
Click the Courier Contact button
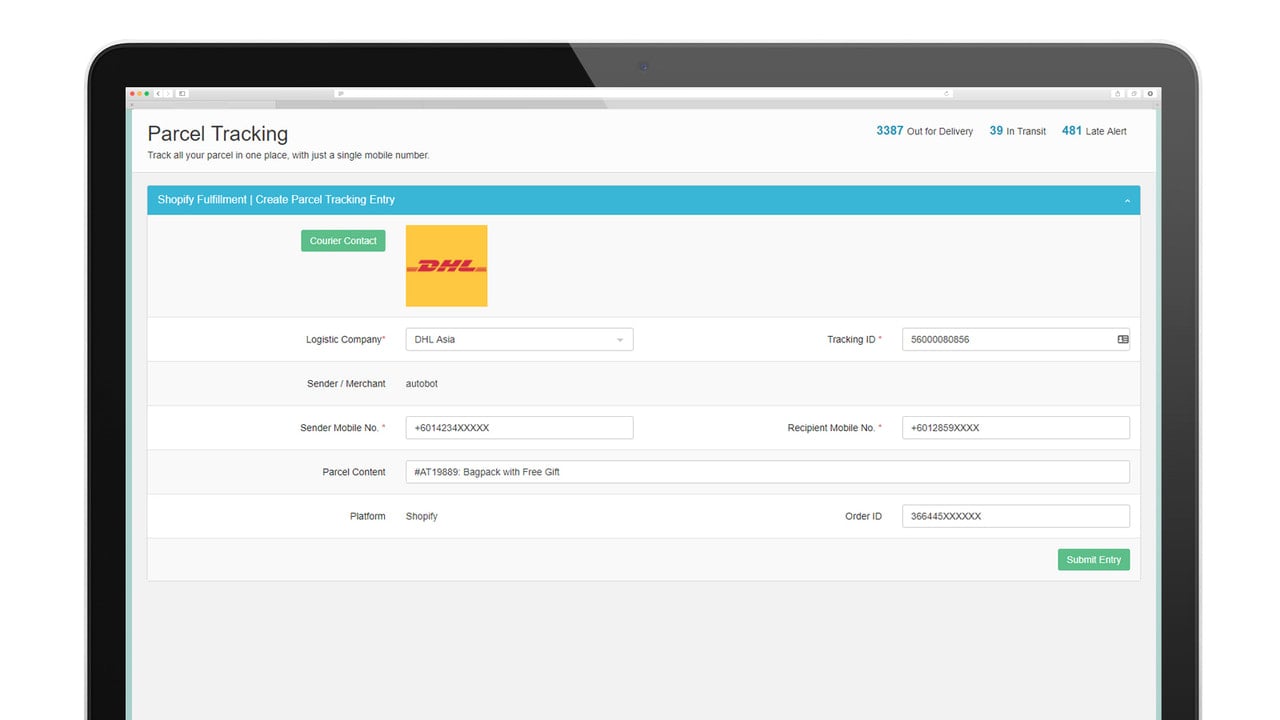tap(343, 241)
